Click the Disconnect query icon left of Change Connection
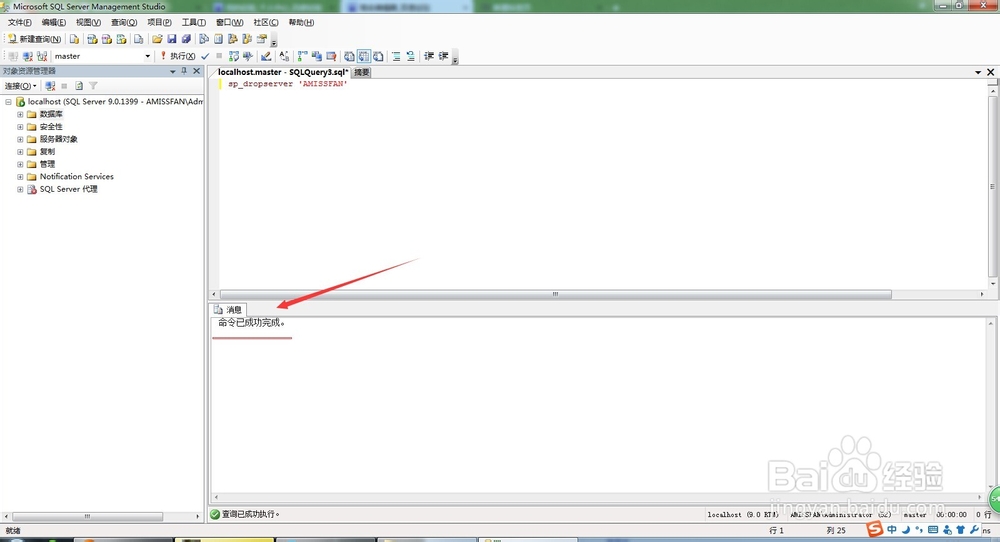1000x542 pixels. coord(28,56)
